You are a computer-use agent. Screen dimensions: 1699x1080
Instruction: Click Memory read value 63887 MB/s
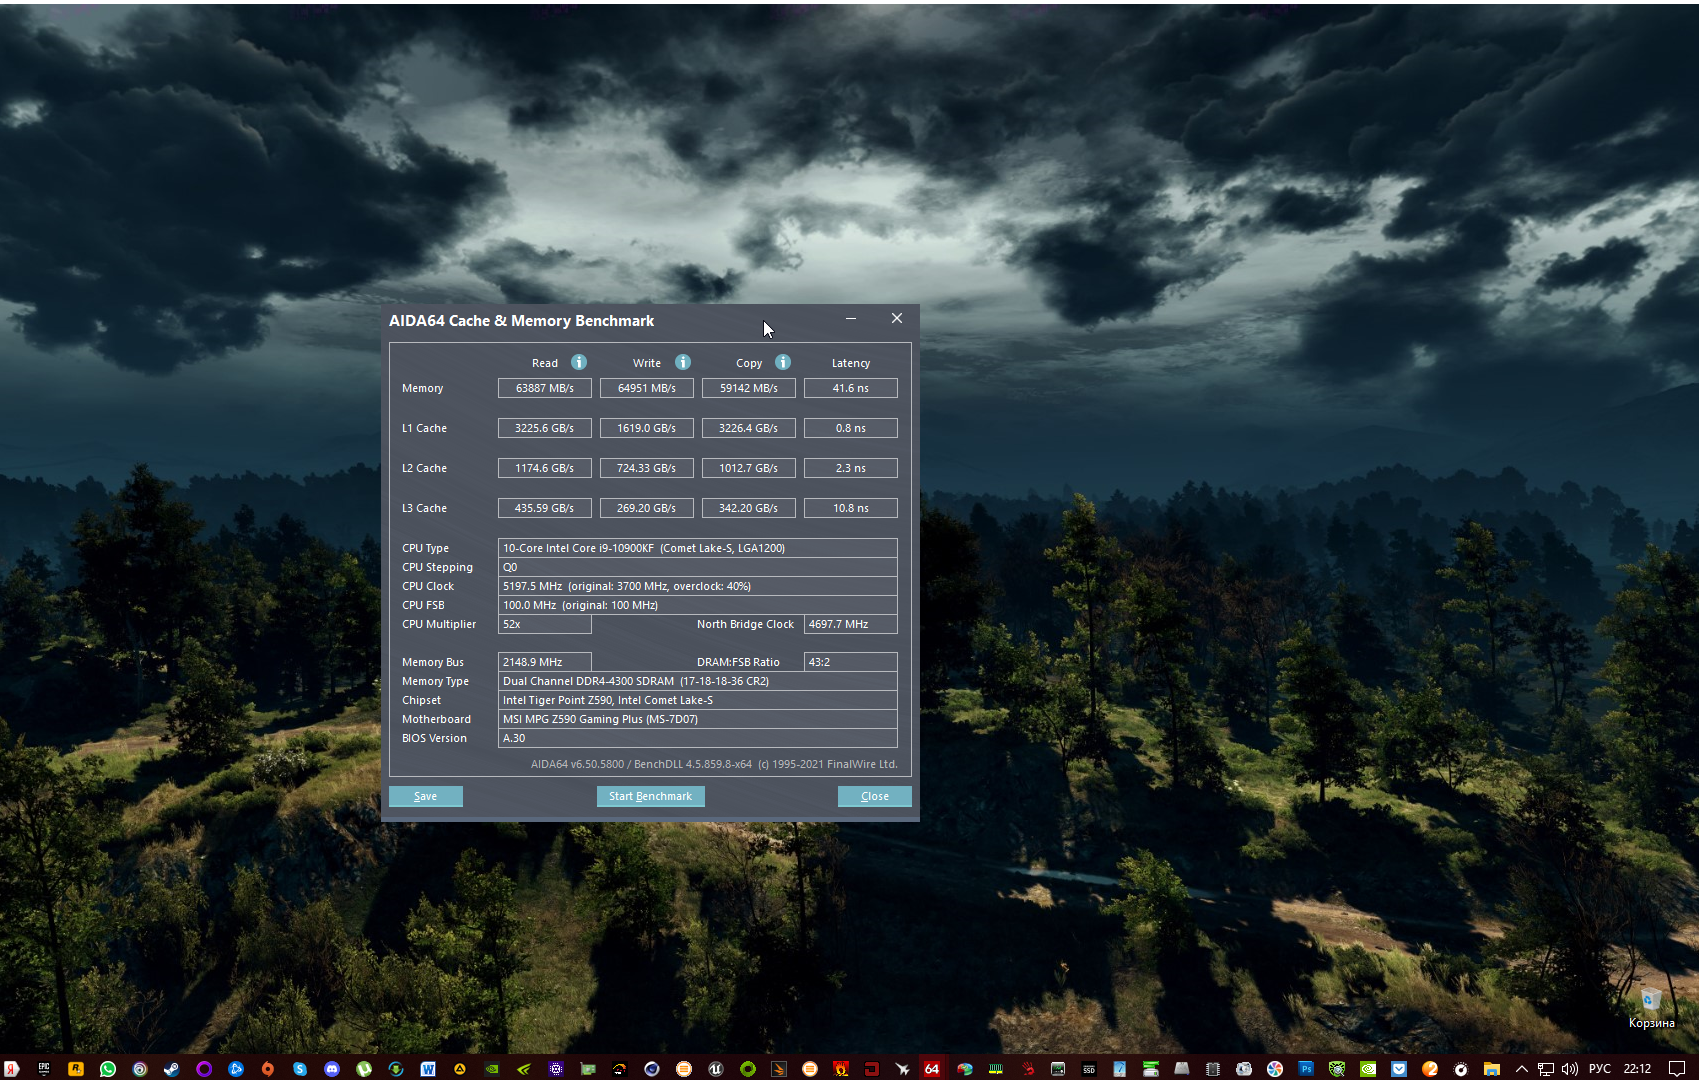point(545,388)
